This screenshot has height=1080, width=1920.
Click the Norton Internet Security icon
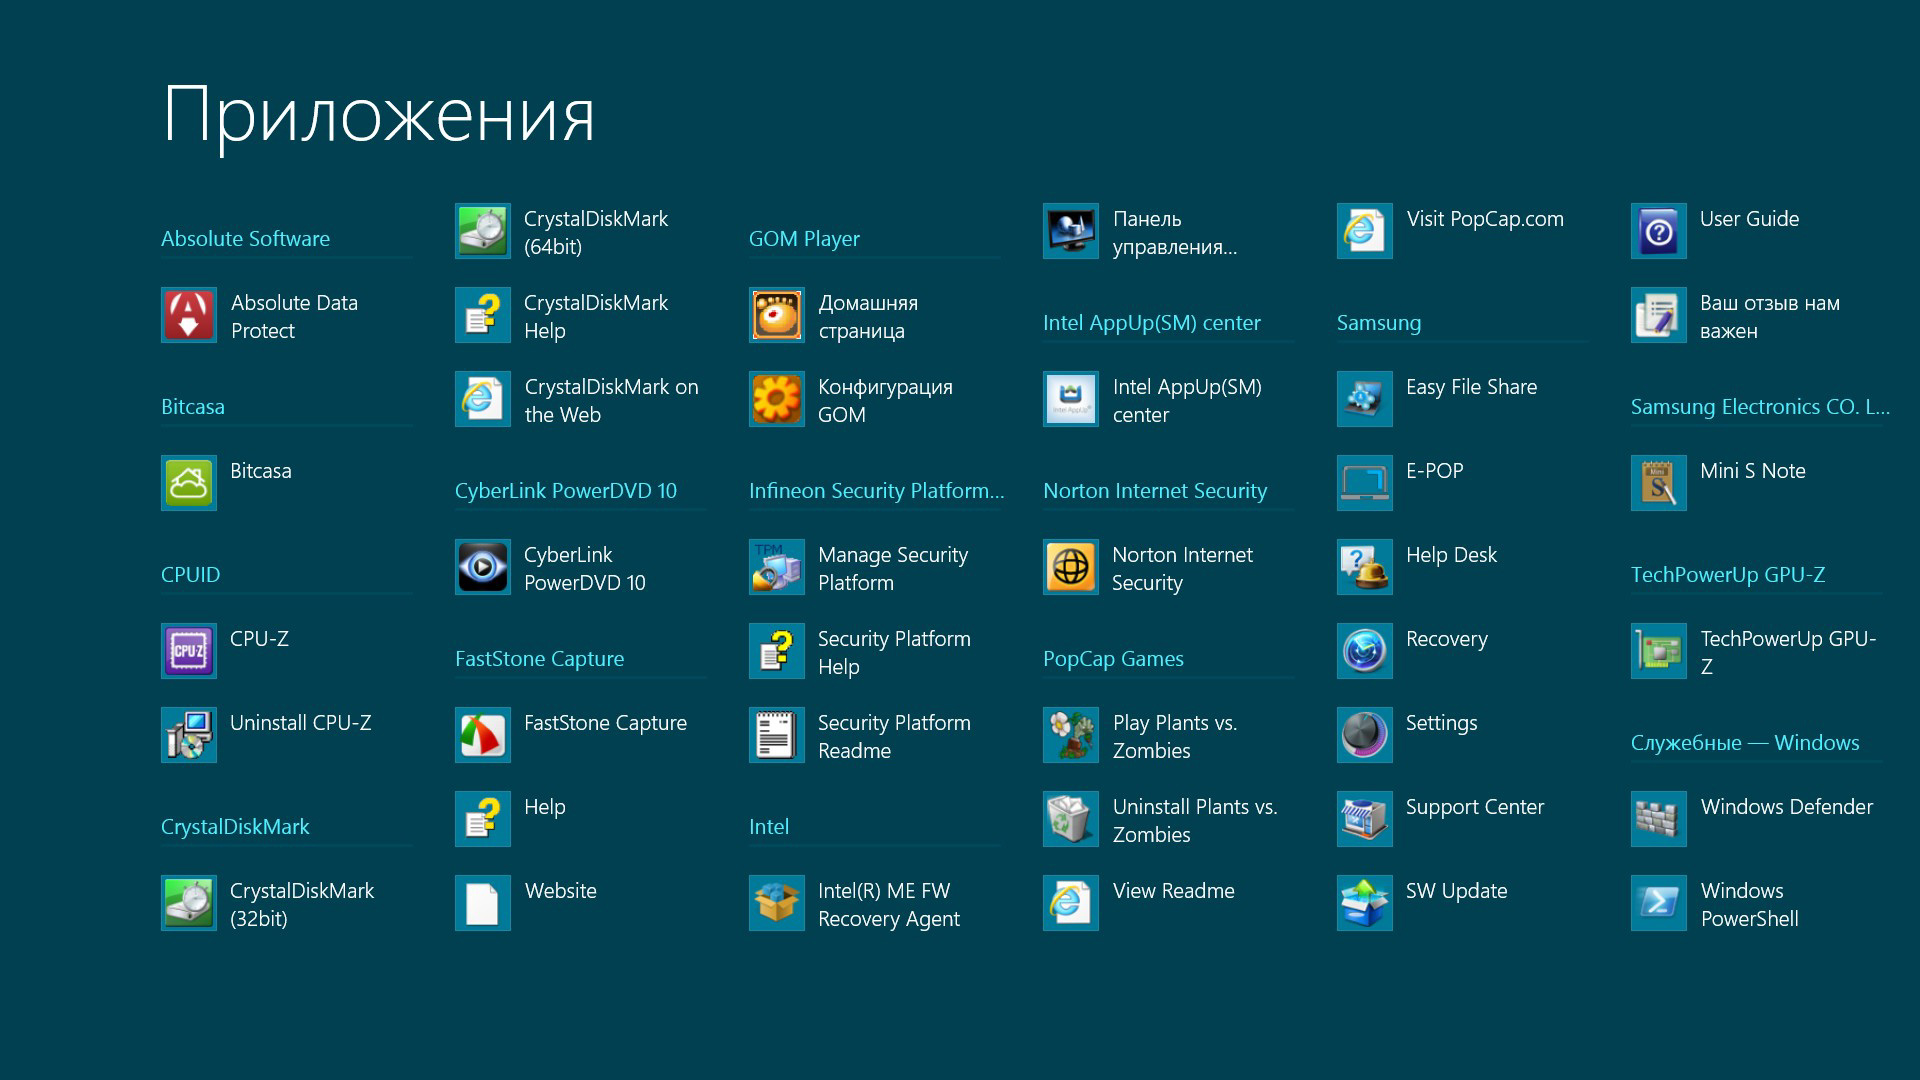click(x=1071, y=568)
